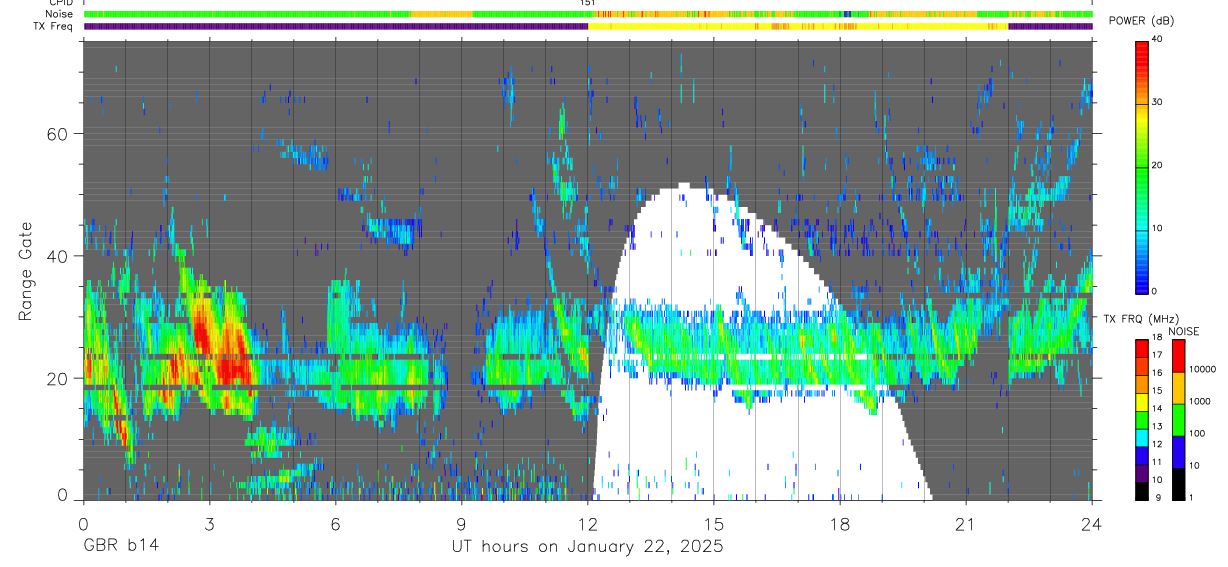Click the 18 tick on UT hours axis
The width and height of the screenshot is (1228, 567).
840,524
